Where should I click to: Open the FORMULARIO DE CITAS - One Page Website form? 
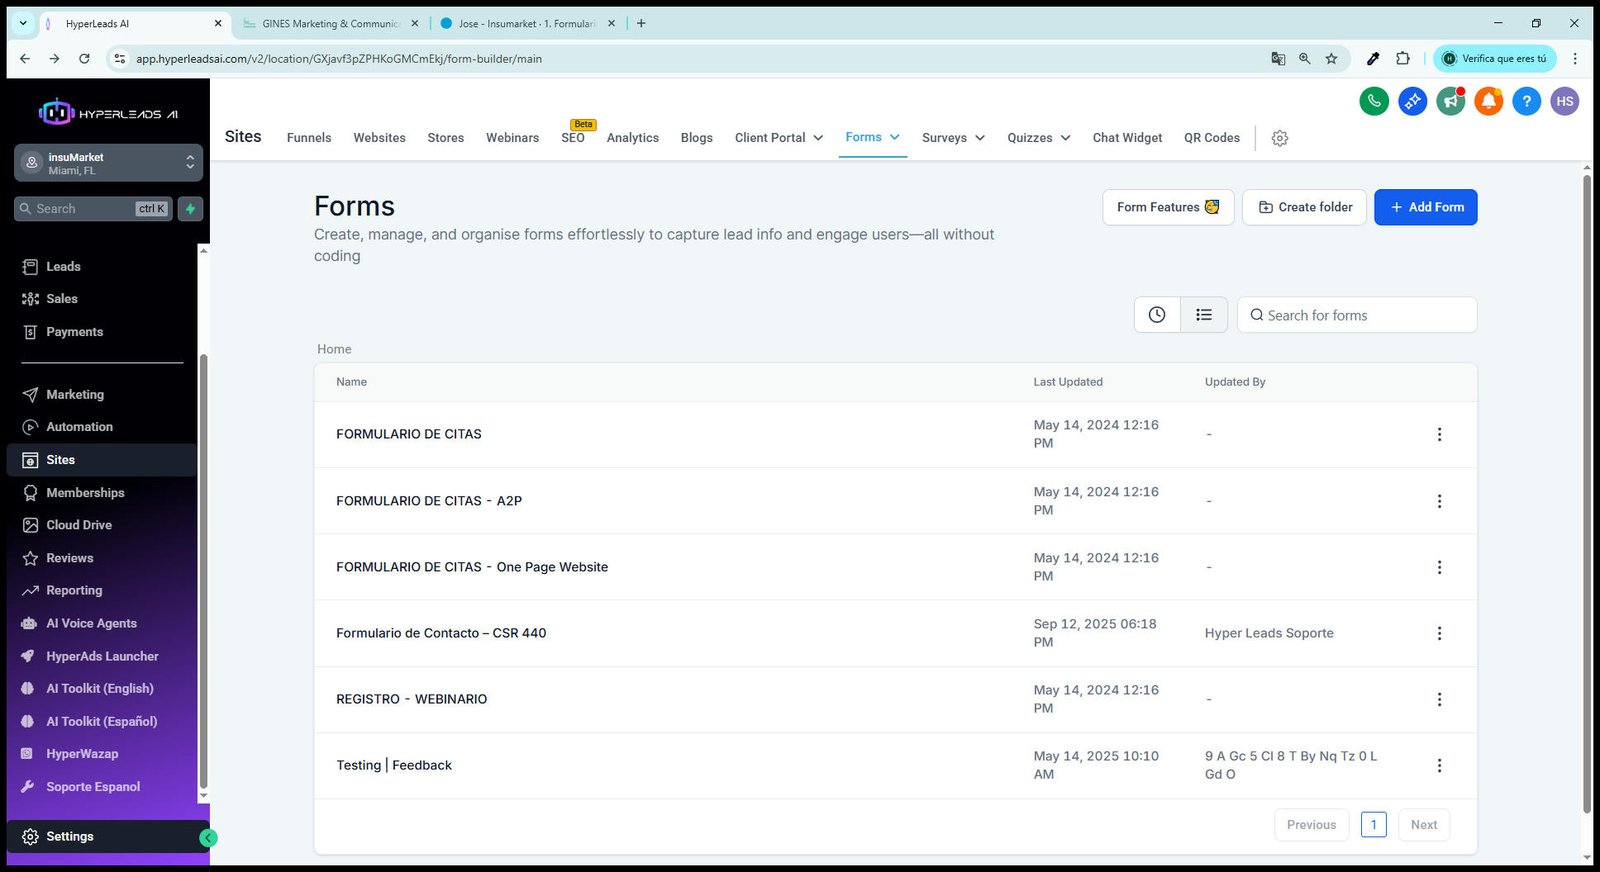472,567
